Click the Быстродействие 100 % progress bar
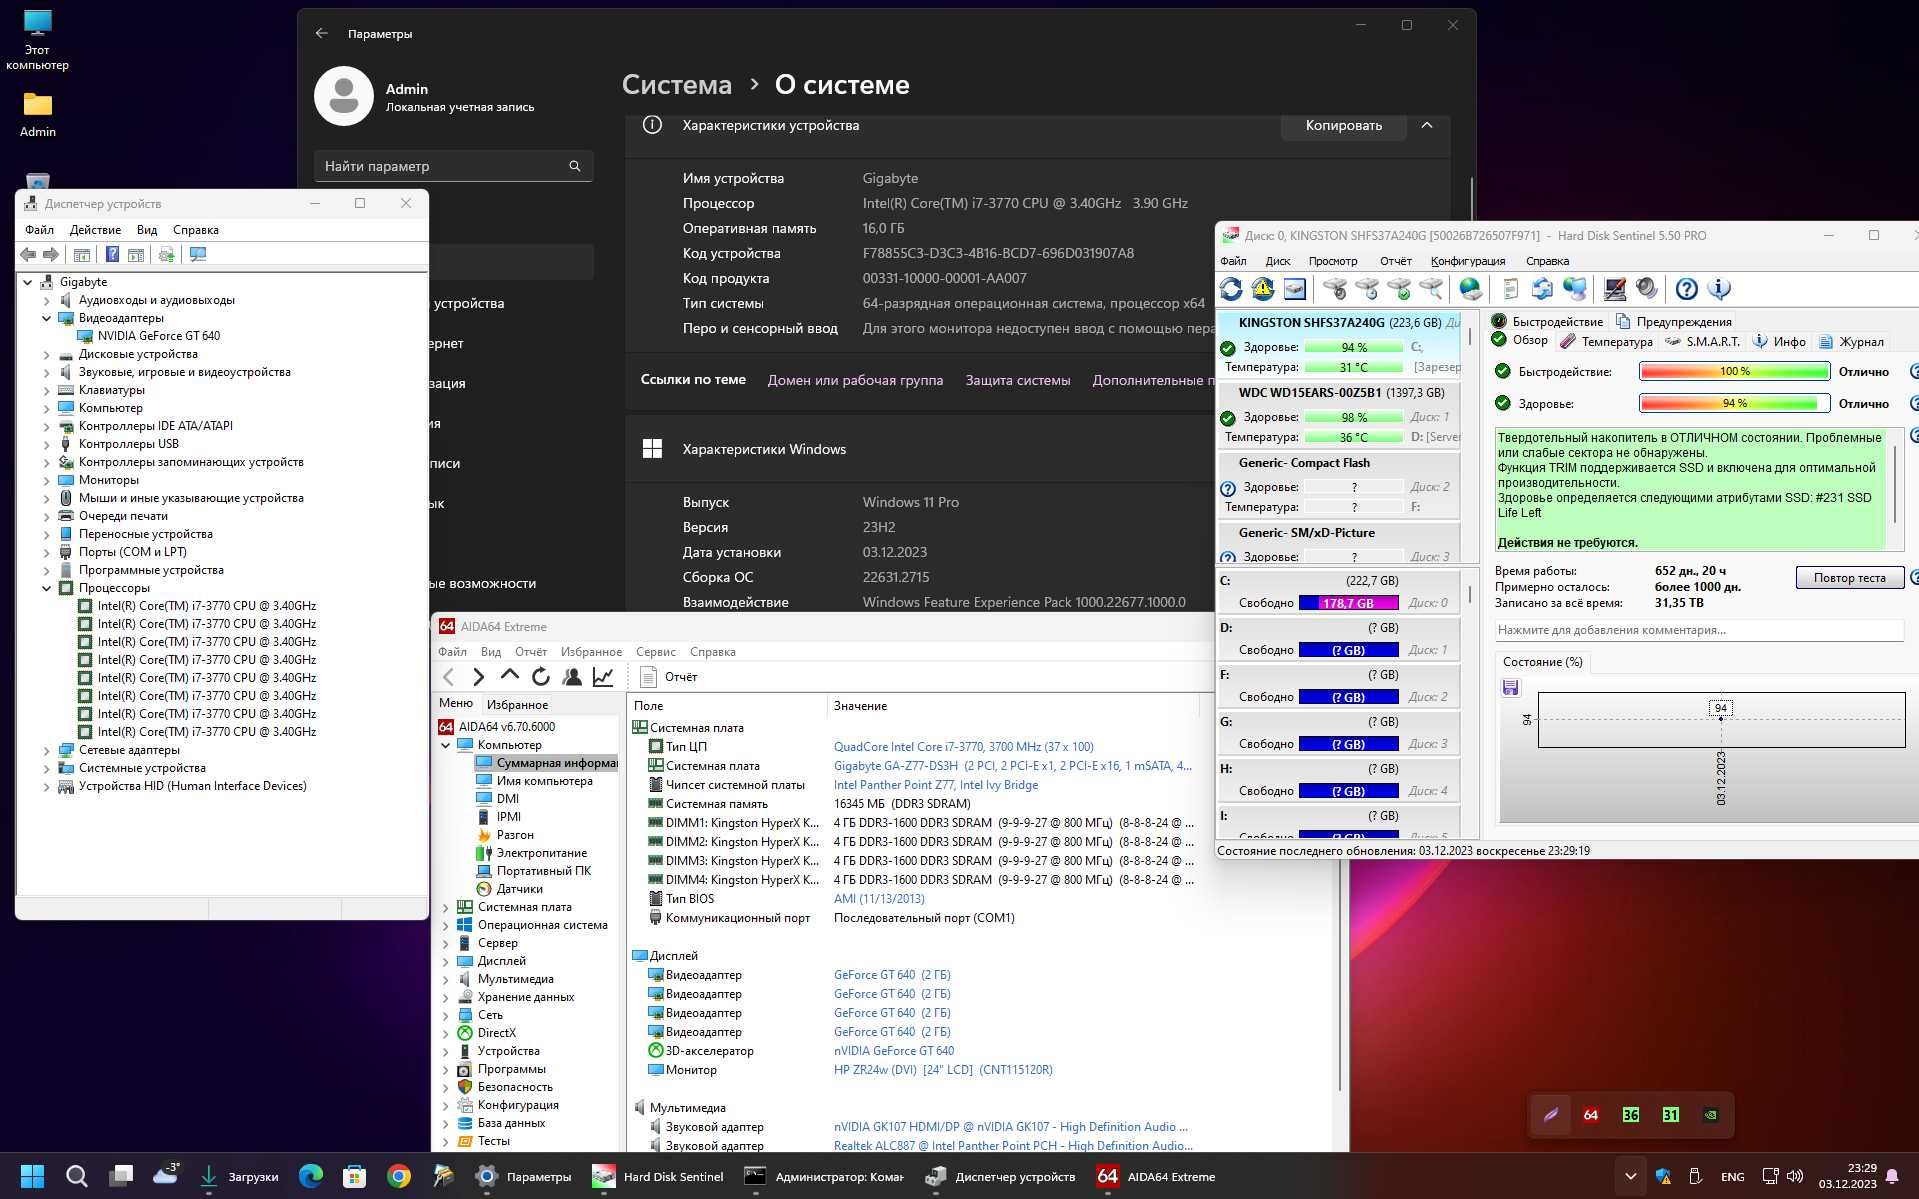This screenshot has width=1919, height=1199. point(1734,372)
